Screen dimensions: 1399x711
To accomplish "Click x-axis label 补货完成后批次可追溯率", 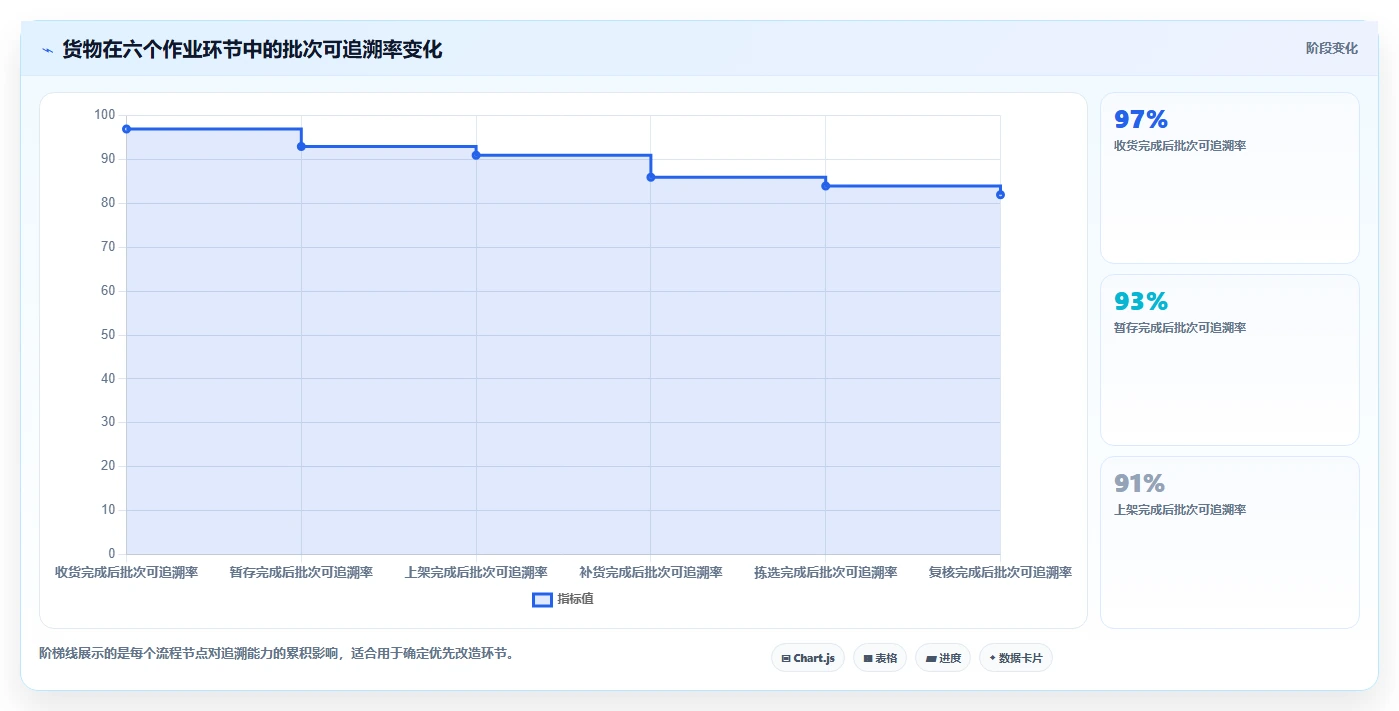I will pos(651,573).
